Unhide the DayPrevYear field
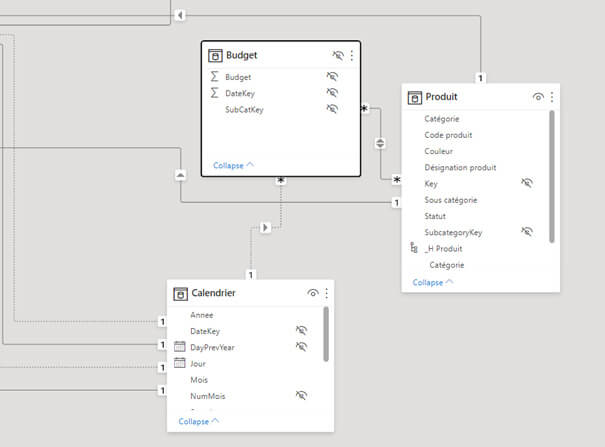The width and height of the screenshot is (605, 447). click(301, 346)
